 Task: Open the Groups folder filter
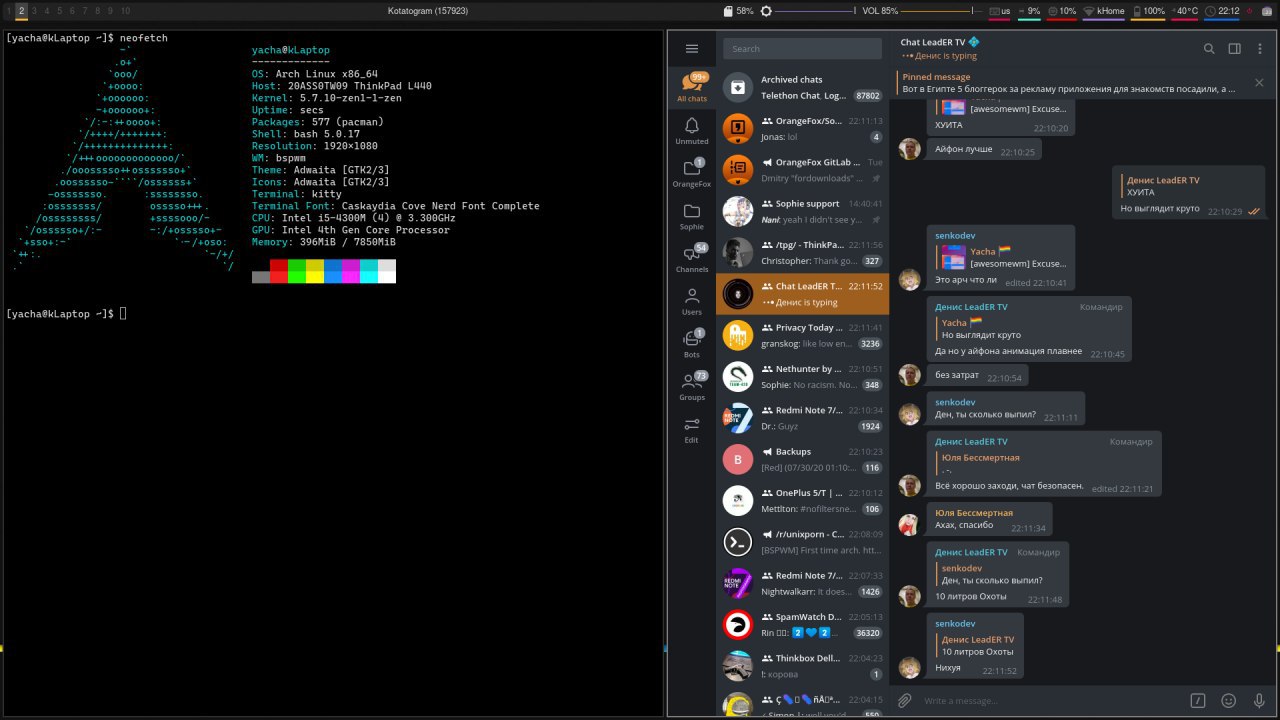tap(691, 385)
